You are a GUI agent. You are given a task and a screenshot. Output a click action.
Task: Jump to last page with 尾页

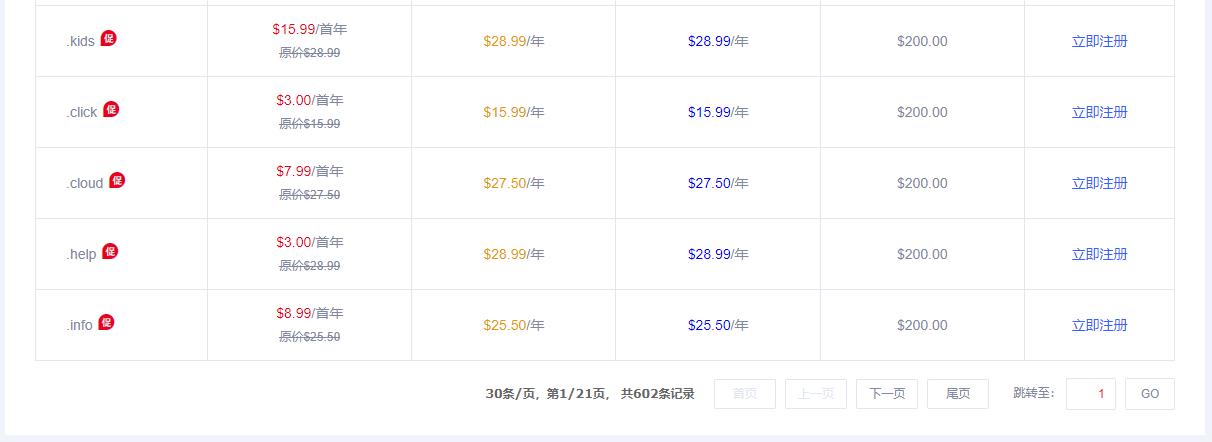957,394
